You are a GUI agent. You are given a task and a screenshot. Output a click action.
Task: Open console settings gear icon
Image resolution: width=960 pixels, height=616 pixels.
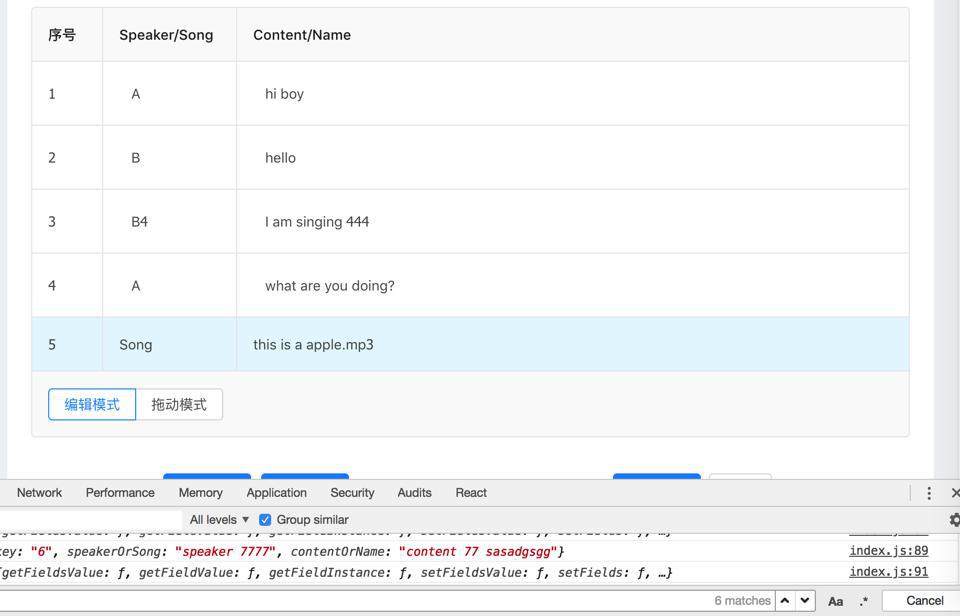point(954,520)
